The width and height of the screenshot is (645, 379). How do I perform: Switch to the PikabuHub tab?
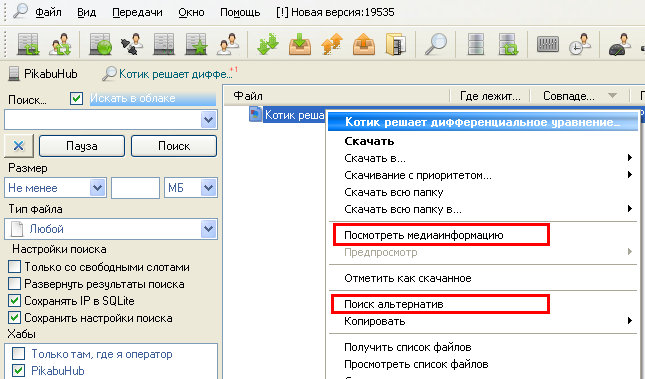point(43,74)
